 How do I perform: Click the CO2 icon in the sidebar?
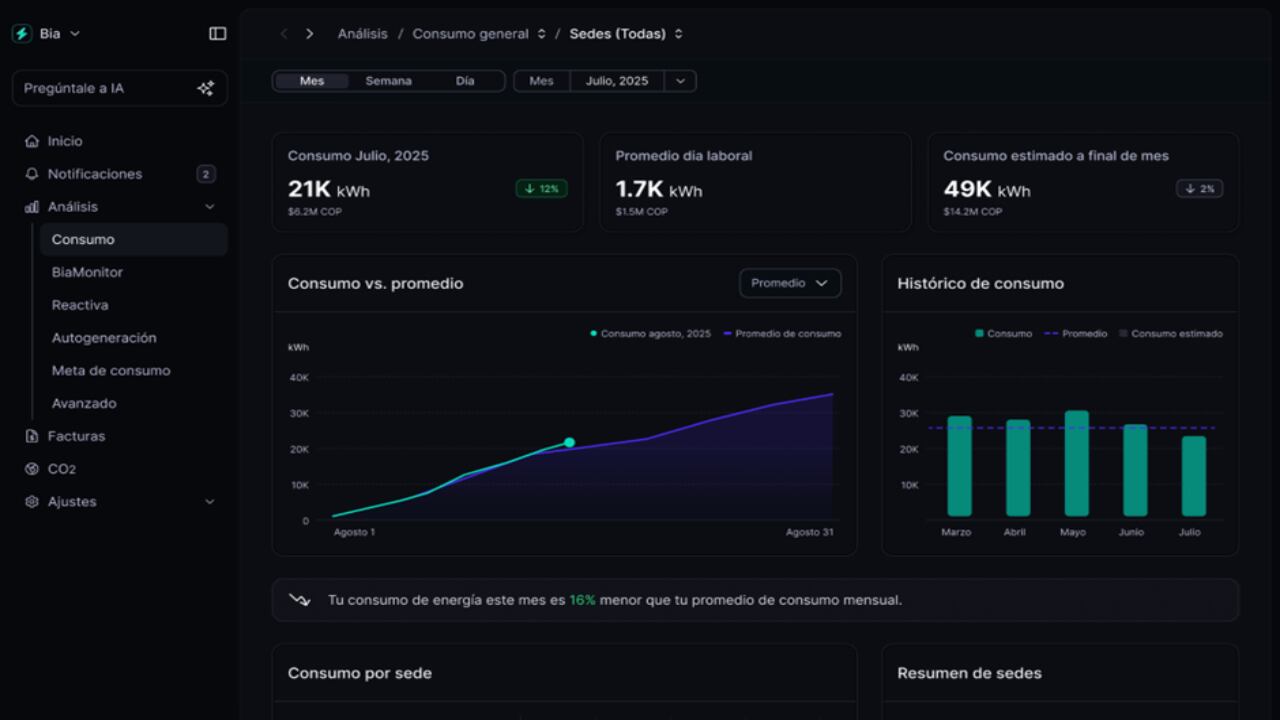click(x=31, y=468)
